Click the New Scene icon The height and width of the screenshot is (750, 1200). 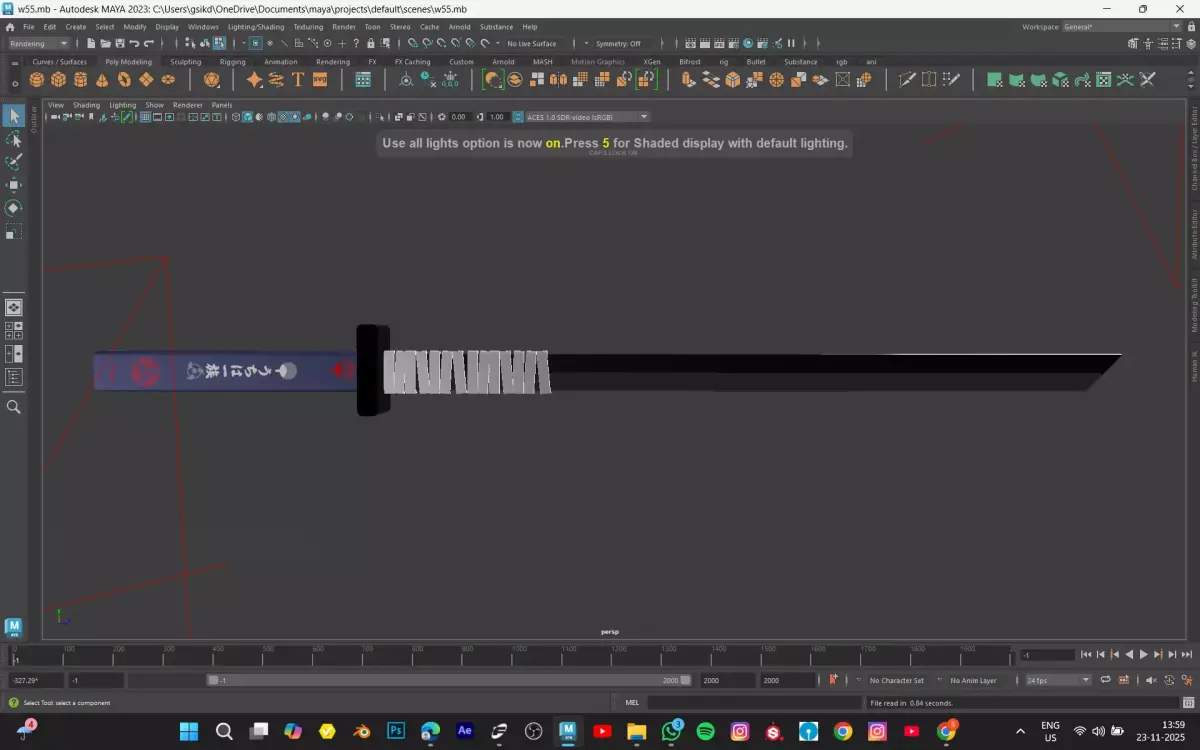click(x=91, y=43)
